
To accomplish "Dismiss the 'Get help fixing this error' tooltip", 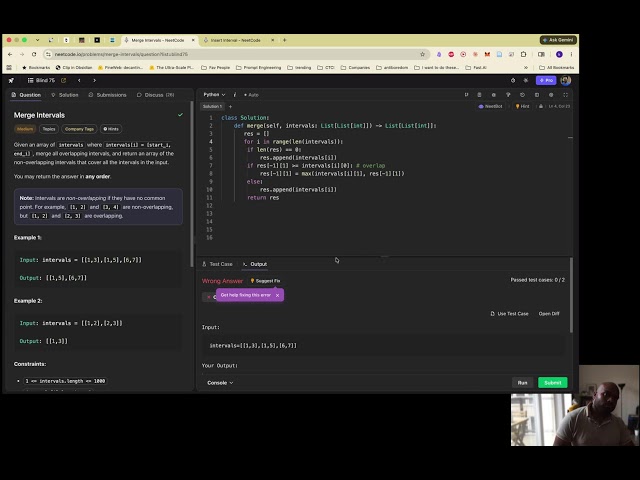I will 278,295.
